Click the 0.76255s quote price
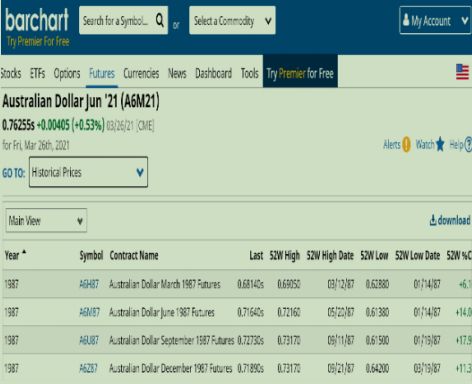The width and height of the screenshot is (472, 384). (18, 125)
